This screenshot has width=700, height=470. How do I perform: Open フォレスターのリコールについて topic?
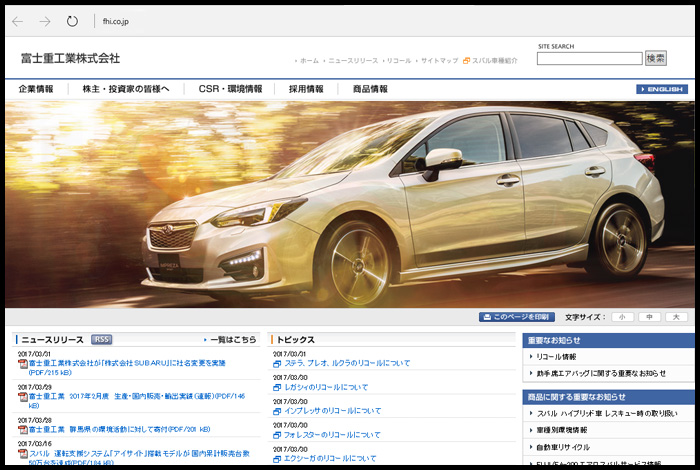click(332, 435)
